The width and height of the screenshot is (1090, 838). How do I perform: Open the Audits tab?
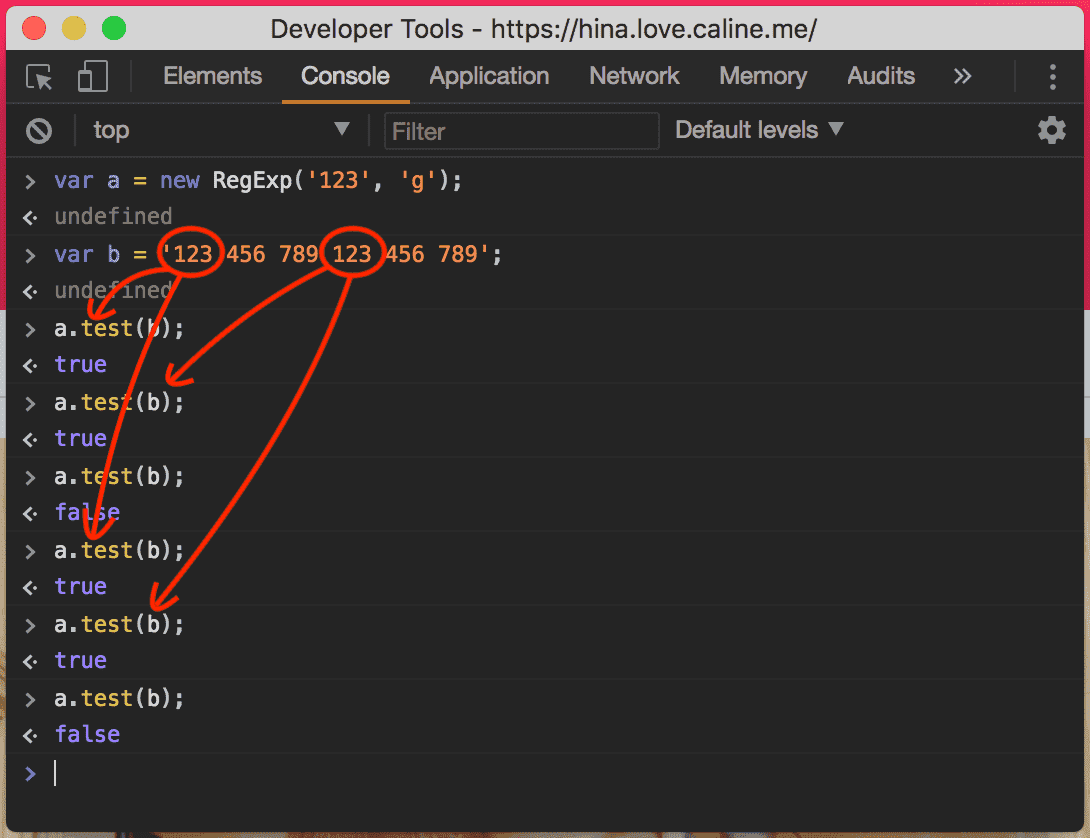coord(880,76)
